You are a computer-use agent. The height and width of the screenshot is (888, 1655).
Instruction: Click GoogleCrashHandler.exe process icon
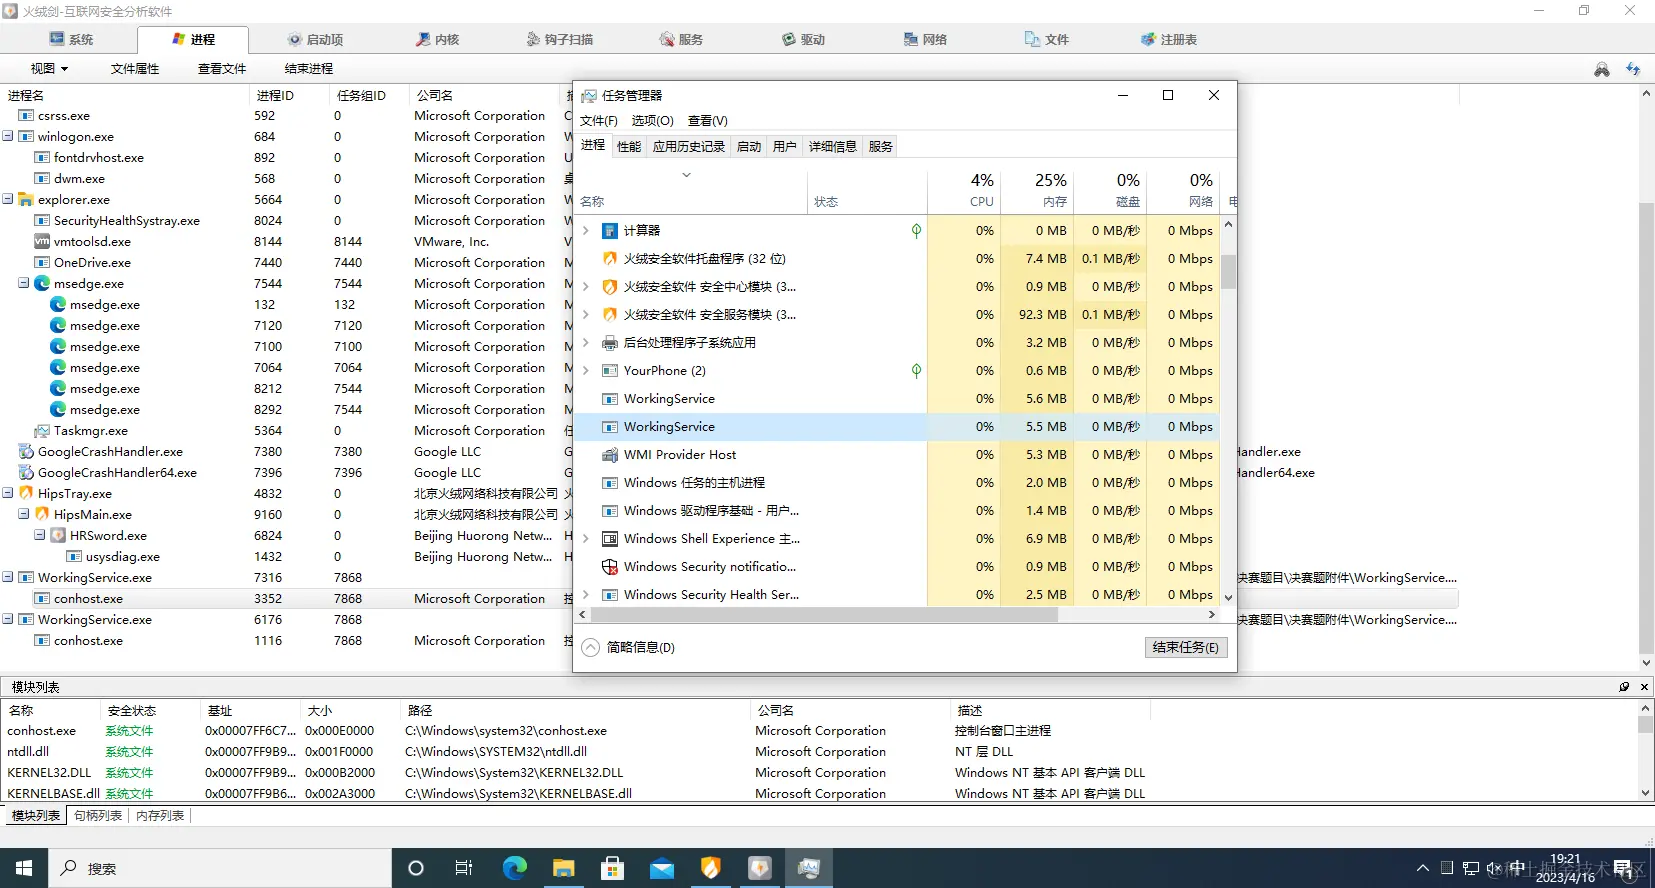pyautogui.click(x=26, y=452)
